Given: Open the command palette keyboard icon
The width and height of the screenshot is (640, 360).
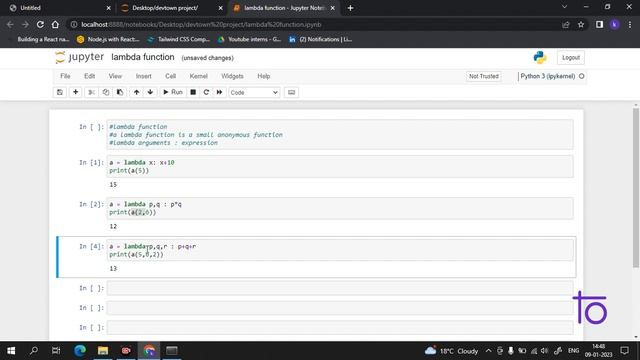Looking at the screenshot, I should [291, 92].
